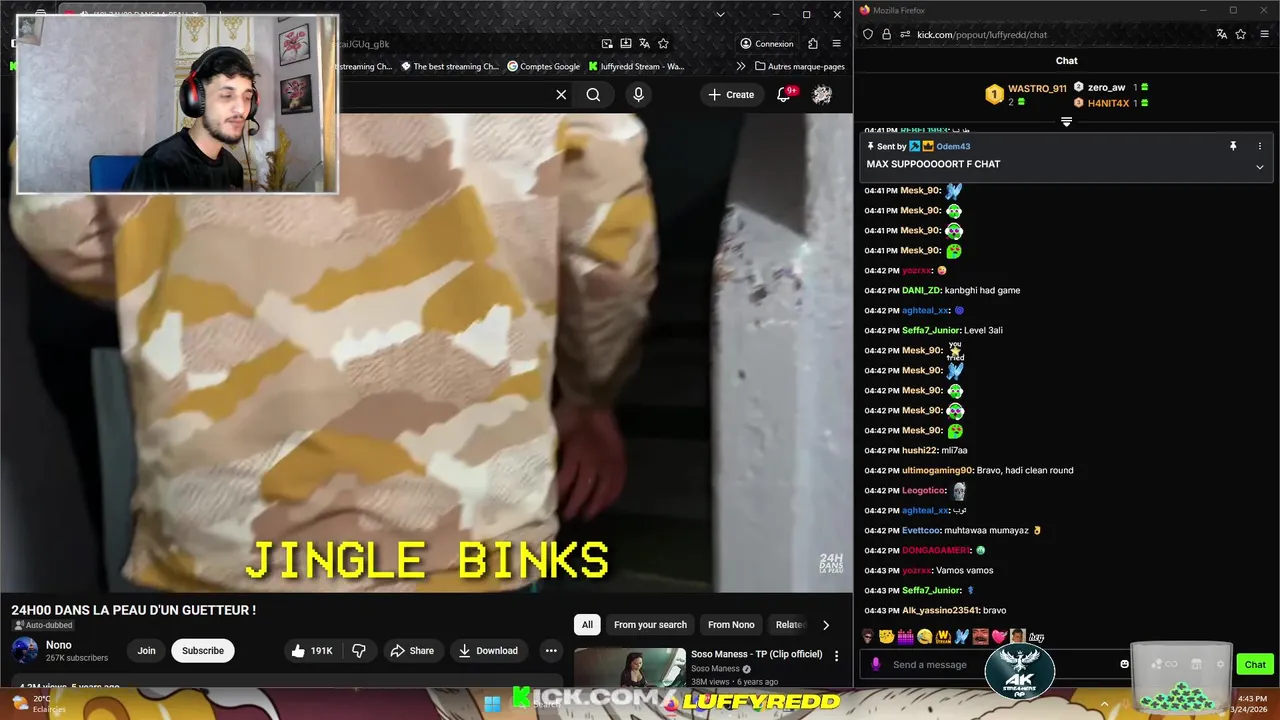Click the green Chat send button
The height and width of the screenshot is (720, 1280).
pyautogui.click(x=1255, y=664)
